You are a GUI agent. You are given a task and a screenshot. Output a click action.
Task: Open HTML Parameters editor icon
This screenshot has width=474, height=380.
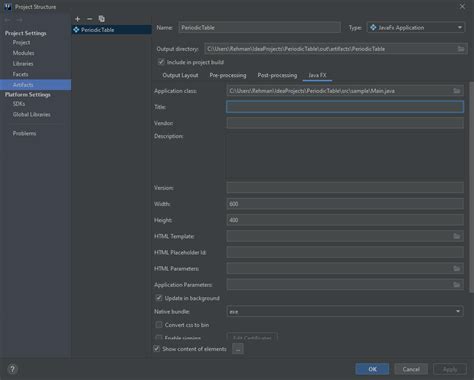coord(457,268)
